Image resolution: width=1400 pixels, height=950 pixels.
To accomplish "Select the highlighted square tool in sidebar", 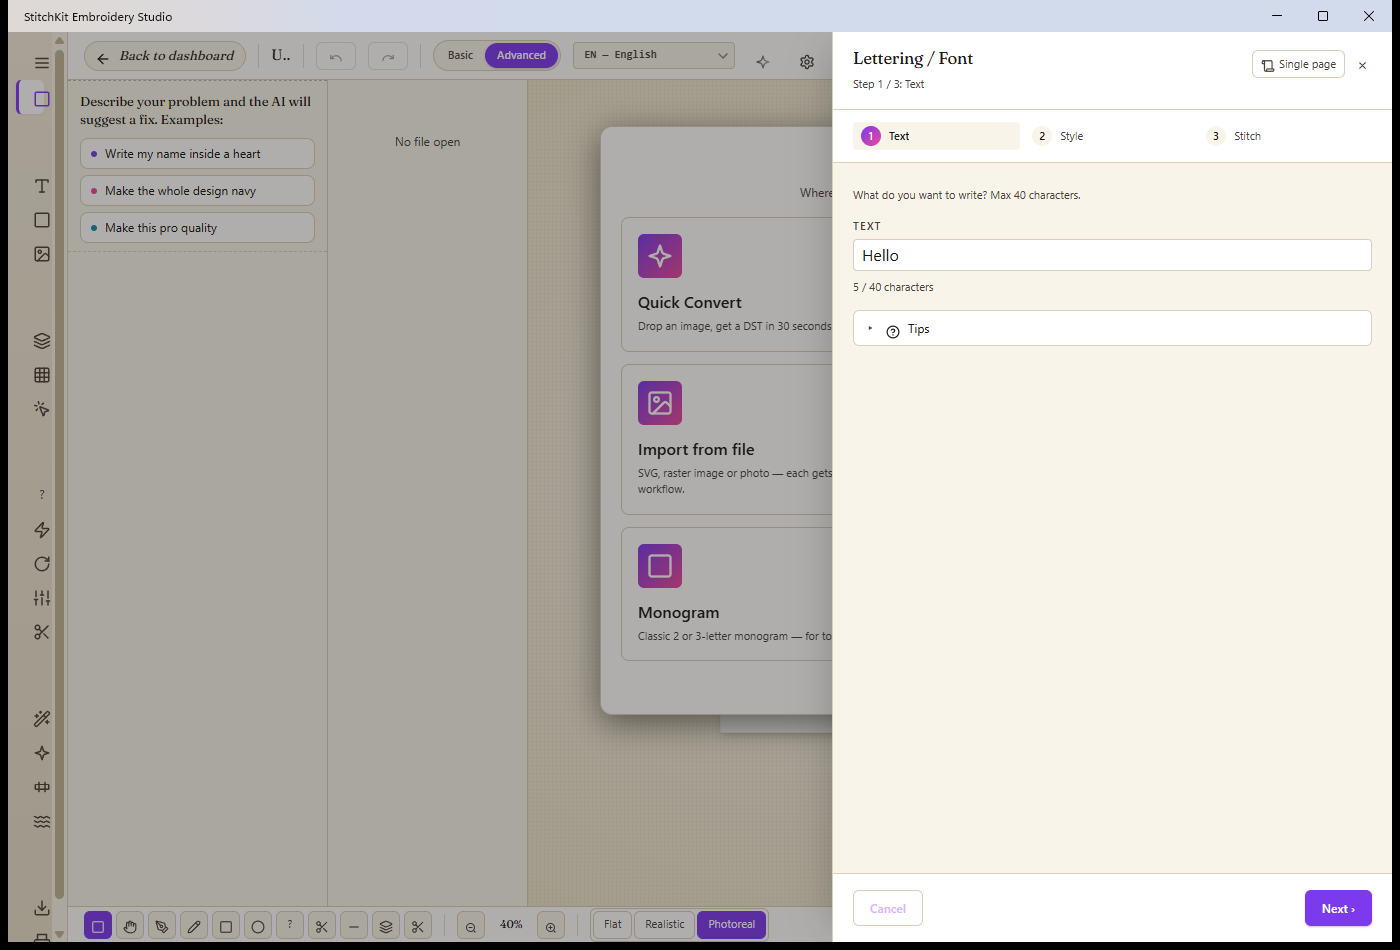I will (42, 99).
